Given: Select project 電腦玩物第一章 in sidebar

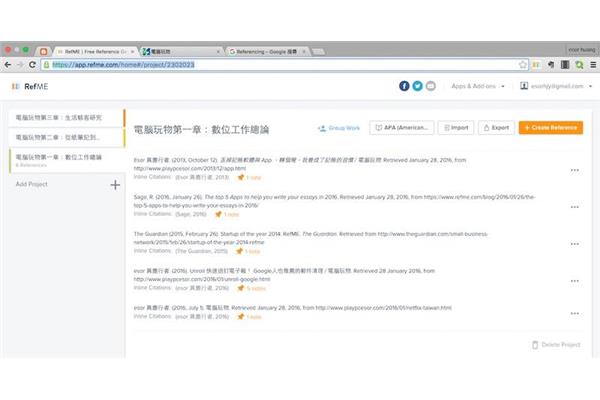Looking at the screenshot, I should pos(66,160).
